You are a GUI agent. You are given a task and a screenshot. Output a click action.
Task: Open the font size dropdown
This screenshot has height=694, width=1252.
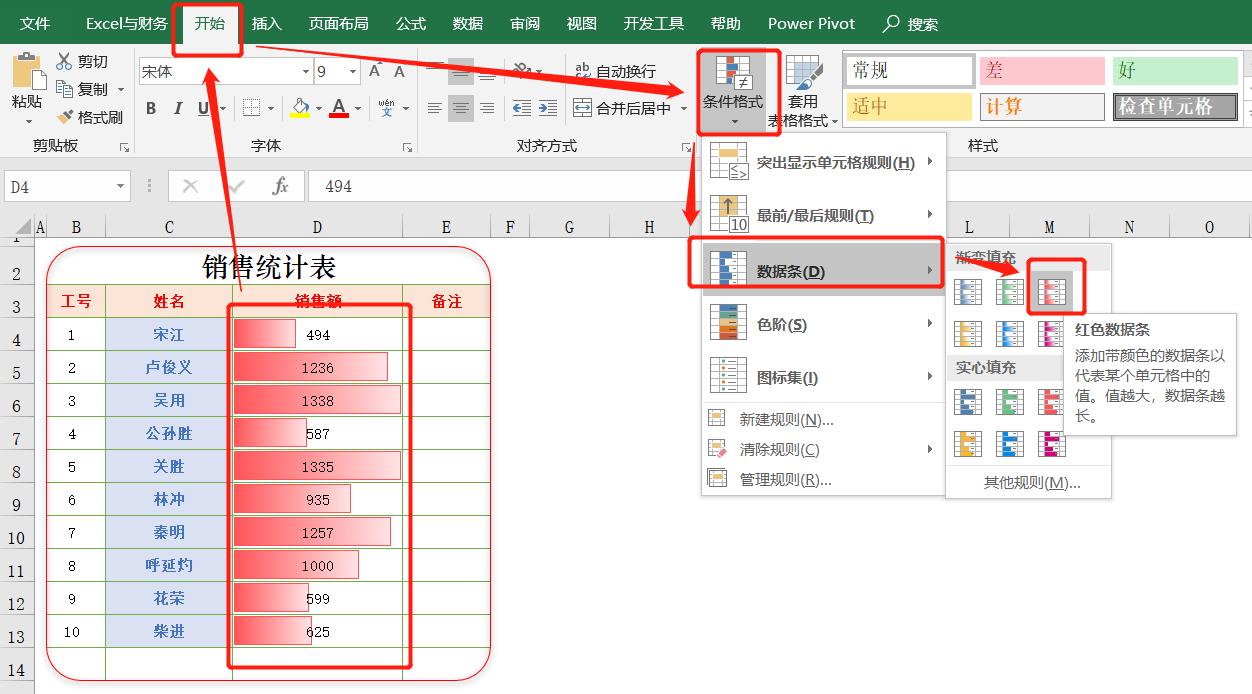352,72
